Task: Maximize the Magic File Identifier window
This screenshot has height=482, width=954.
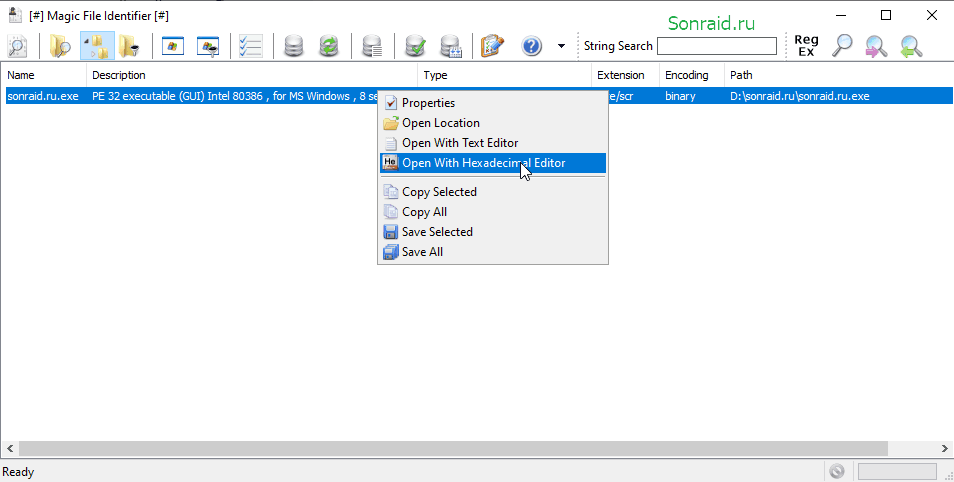Action: pos(886,15)
